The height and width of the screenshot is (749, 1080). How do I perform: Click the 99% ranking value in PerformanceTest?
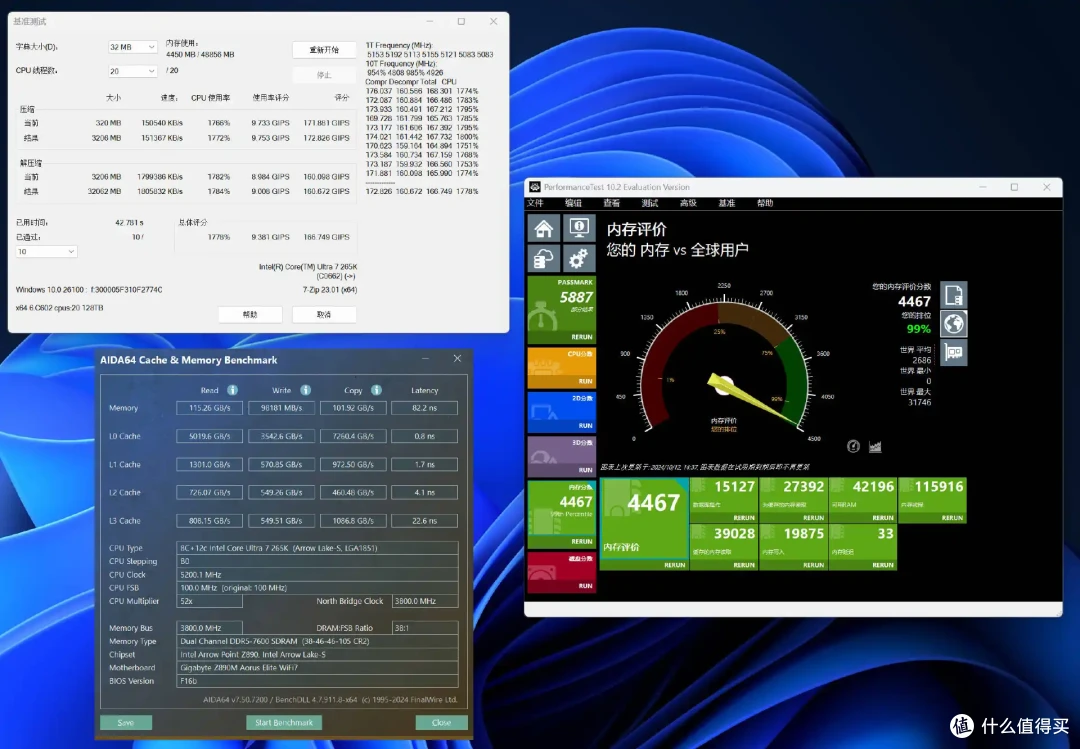click(919, 329)
